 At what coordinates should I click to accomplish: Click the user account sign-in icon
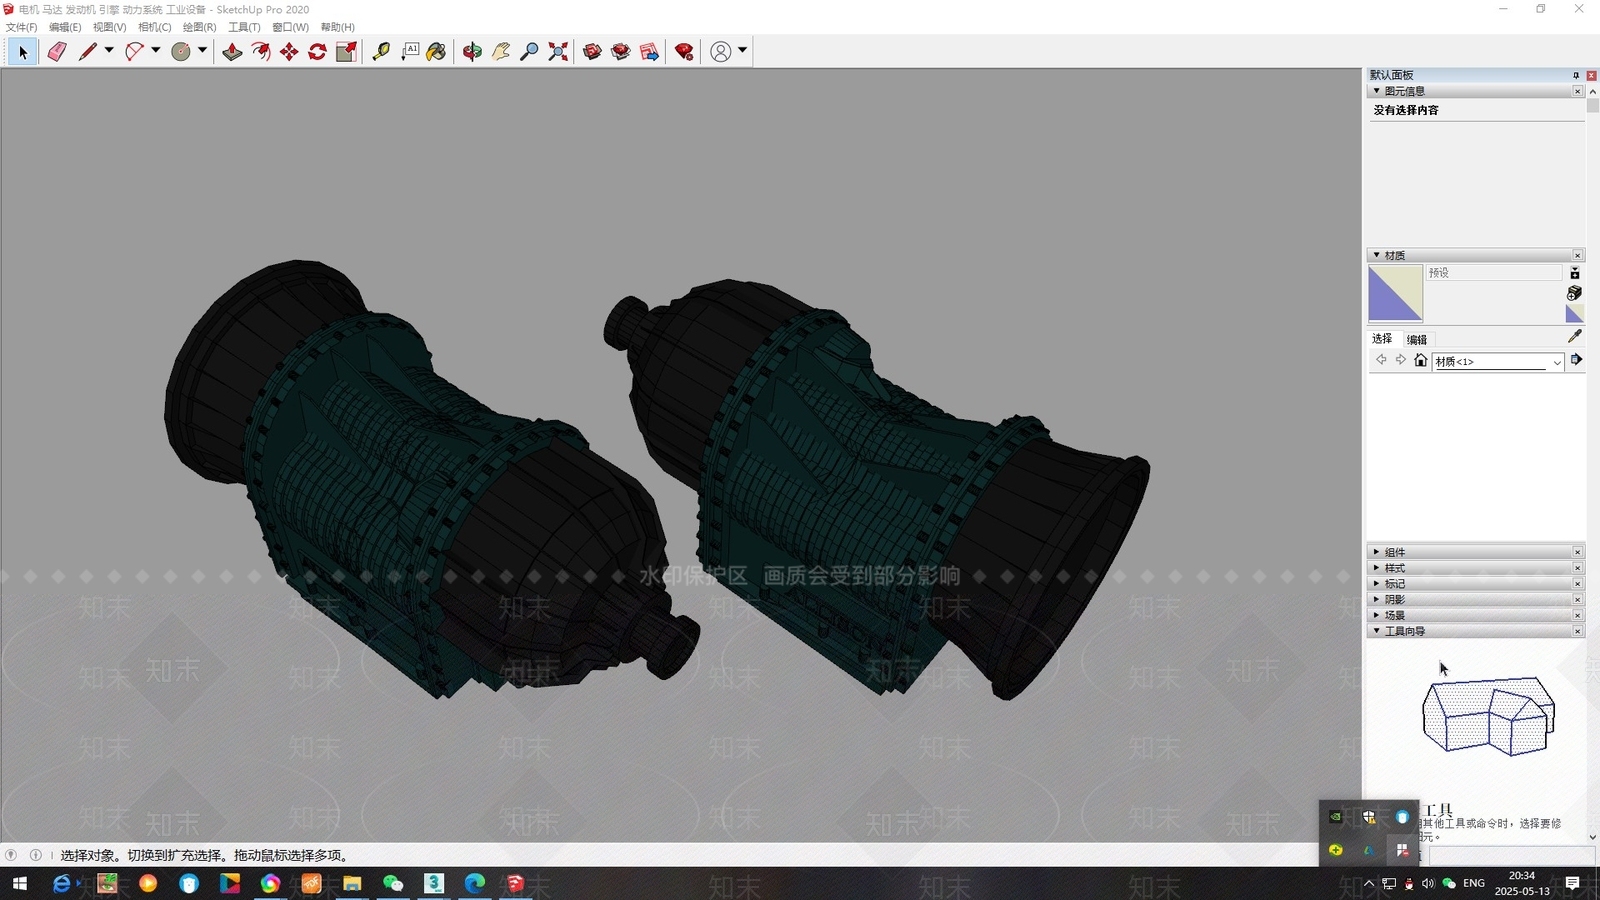[721, 52]
